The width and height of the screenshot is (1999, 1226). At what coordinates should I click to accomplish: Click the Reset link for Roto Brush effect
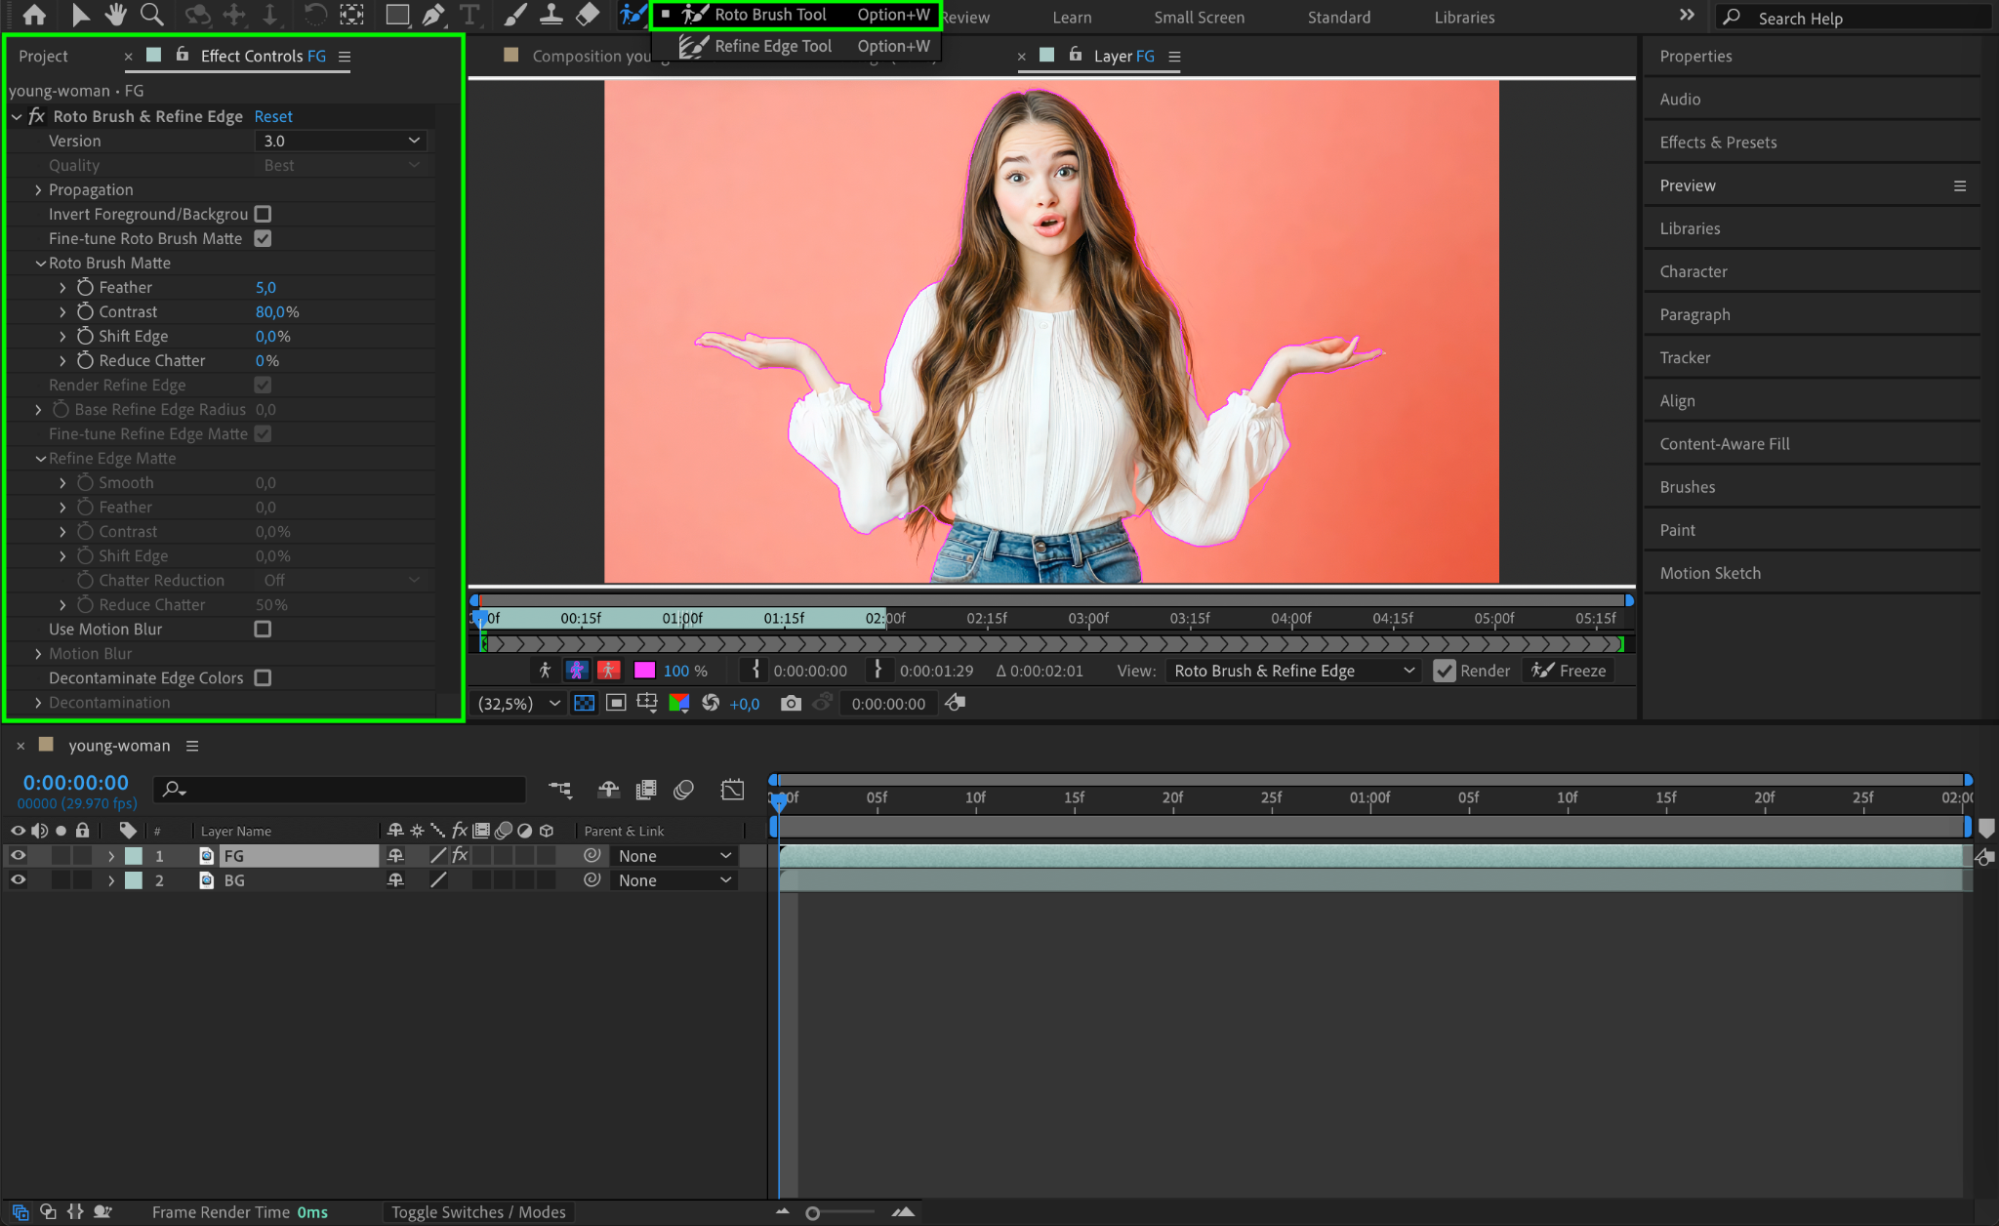click(x=273, y=117)
